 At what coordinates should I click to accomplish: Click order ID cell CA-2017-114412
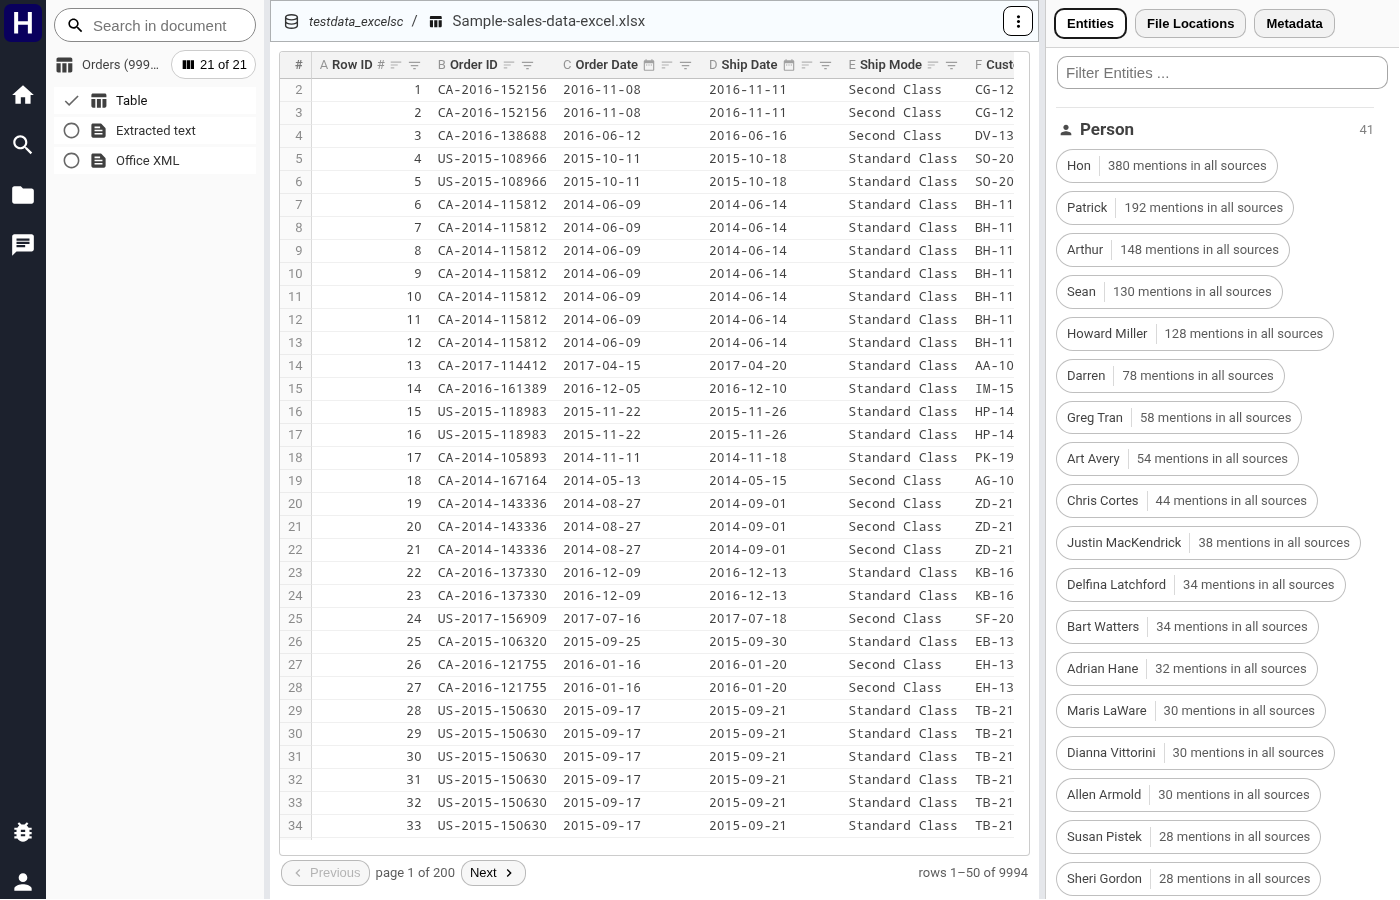click(x=492, y=366)
